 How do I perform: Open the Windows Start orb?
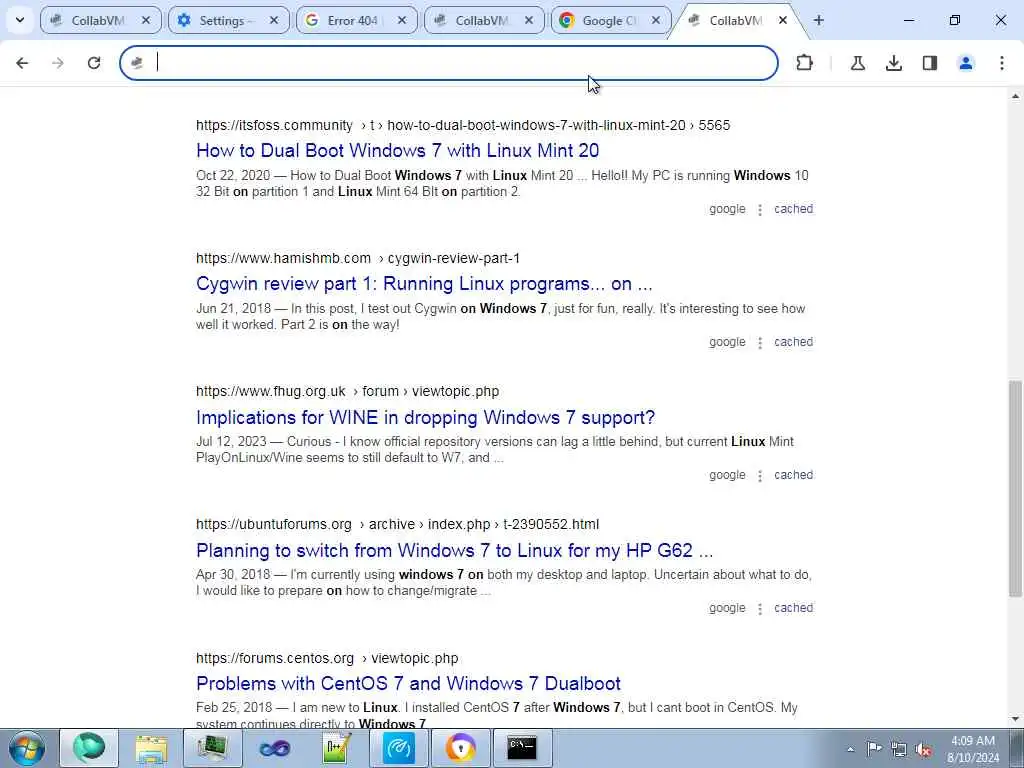coord(27,748)
